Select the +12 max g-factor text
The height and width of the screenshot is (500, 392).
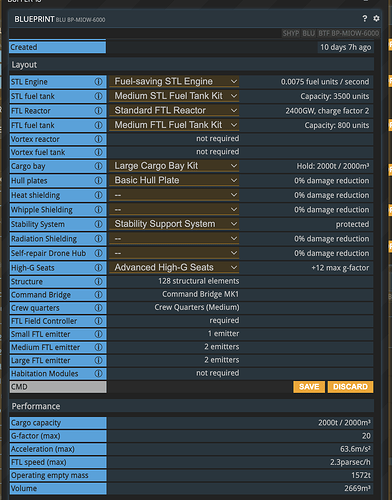(x=340, y=268)
